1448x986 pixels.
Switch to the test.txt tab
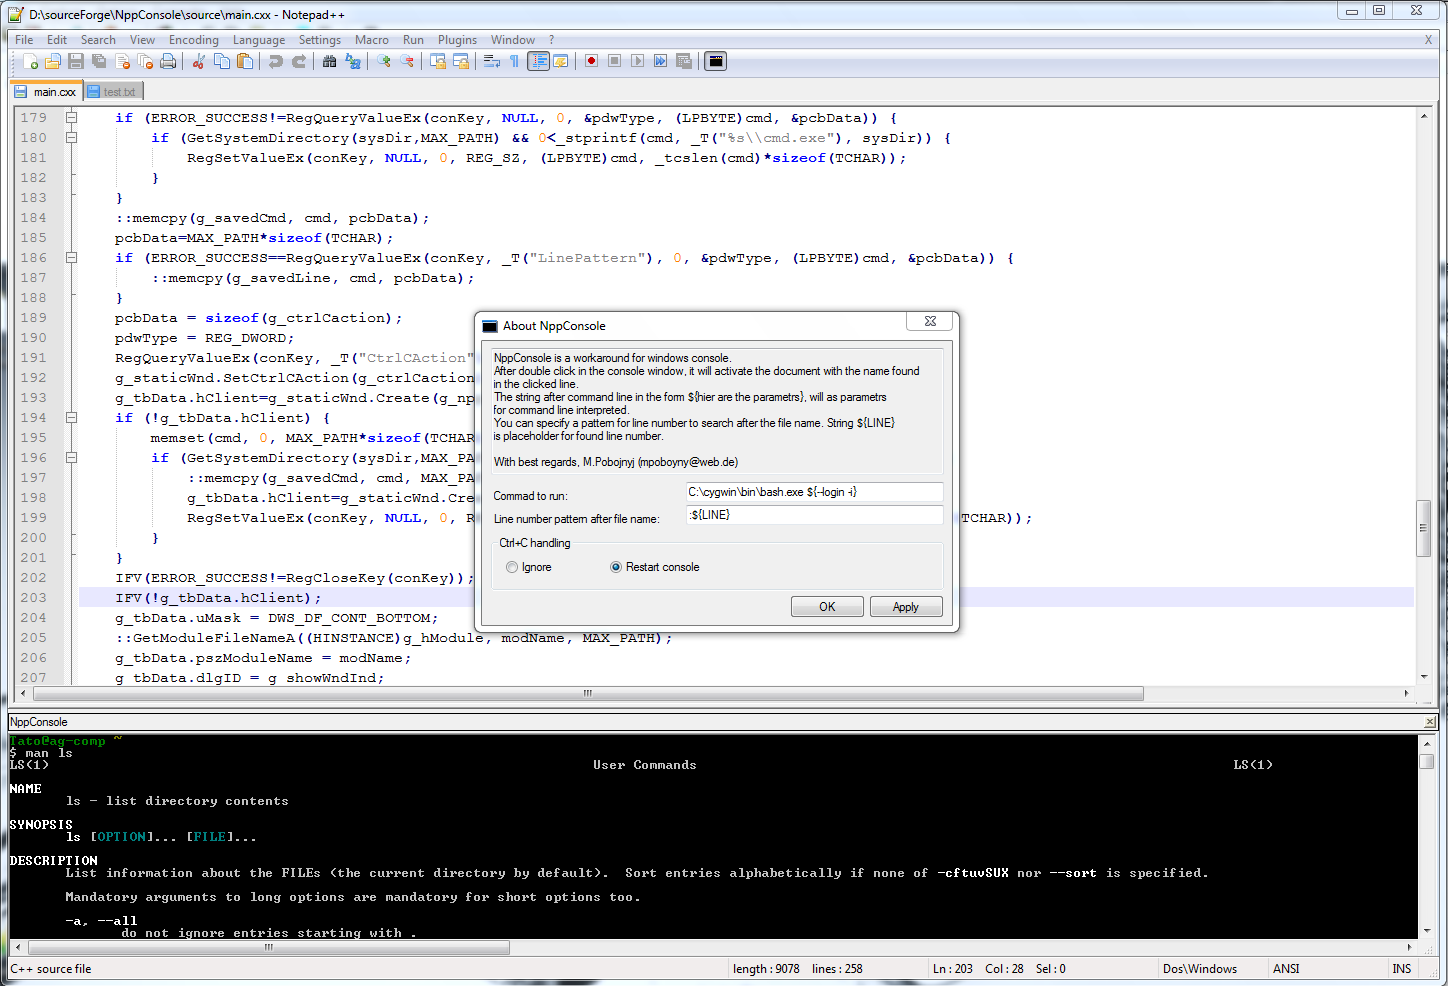tap(112, 90)
